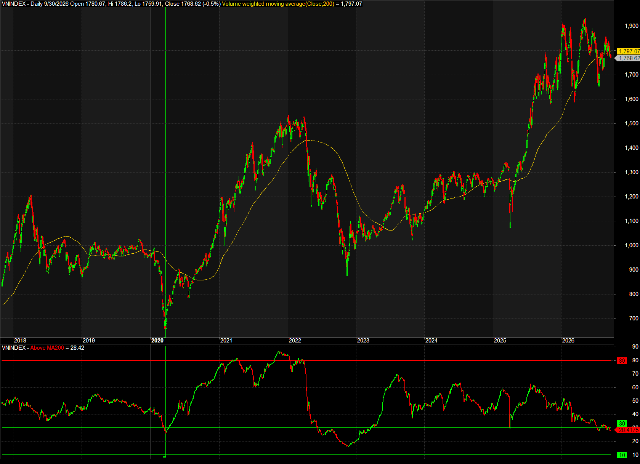Image resolution: width=640 pixels, height=464 pixels.
Task: Click the 50 label on indicator axis
Action: [x=635, y=401]
